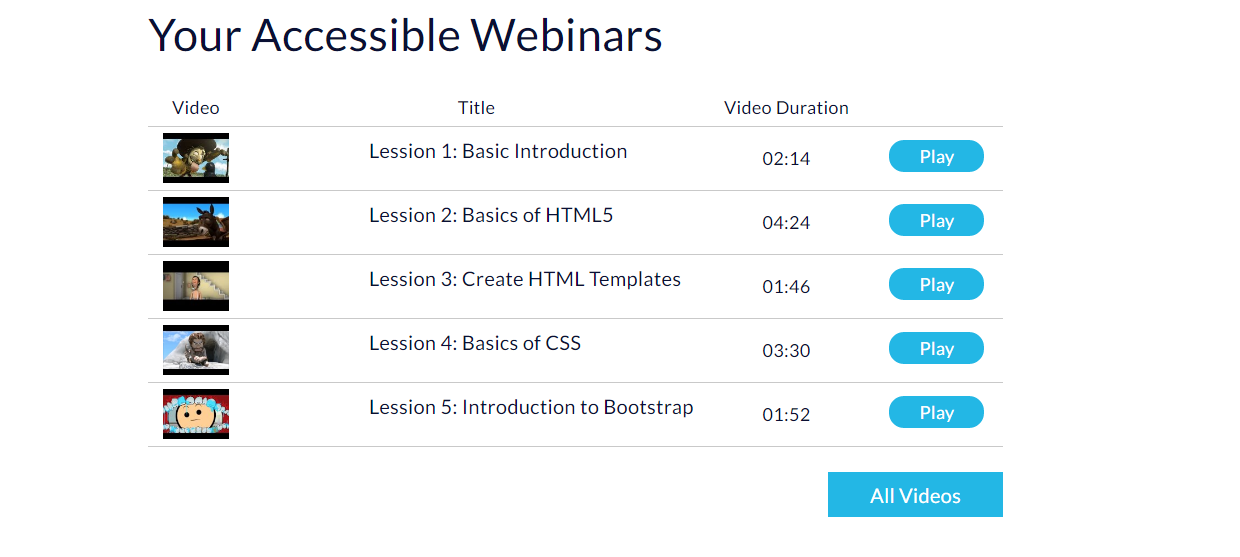Start Lesson 4: Basics of CSS playback

pyautogui.click(x=936, y=349)
